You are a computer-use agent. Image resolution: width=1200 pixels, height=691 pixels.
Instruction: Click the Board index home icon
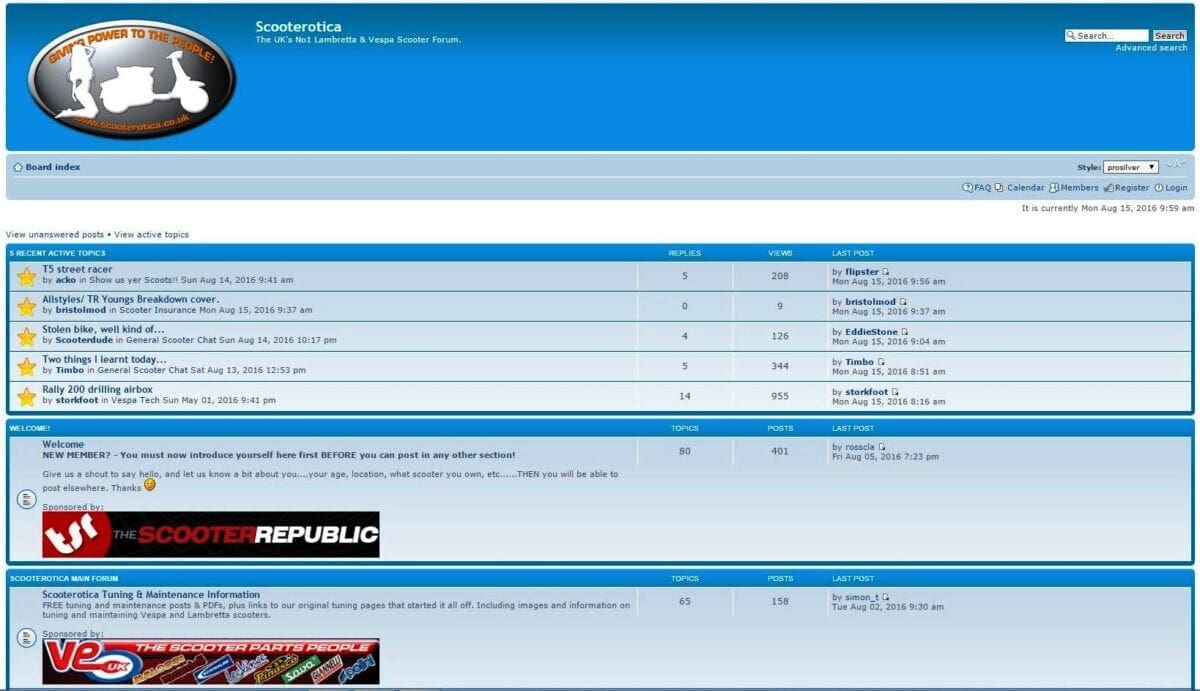tap(18, 167)
